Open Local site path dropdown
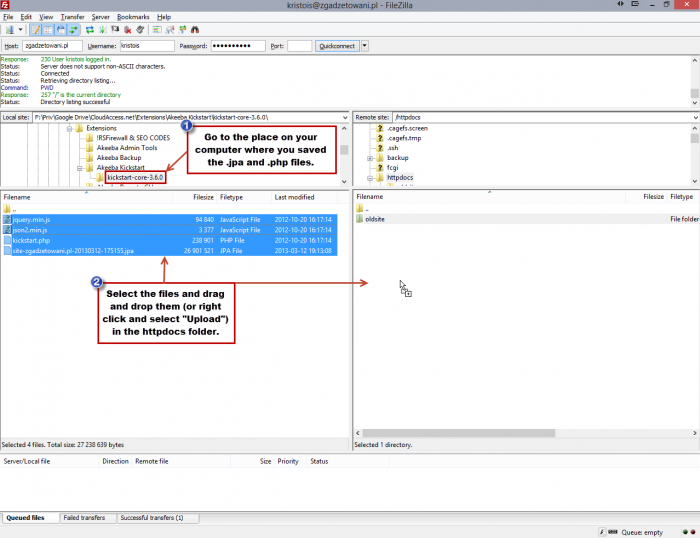Screen dimensions: 700x538 [x=345, y=117]
